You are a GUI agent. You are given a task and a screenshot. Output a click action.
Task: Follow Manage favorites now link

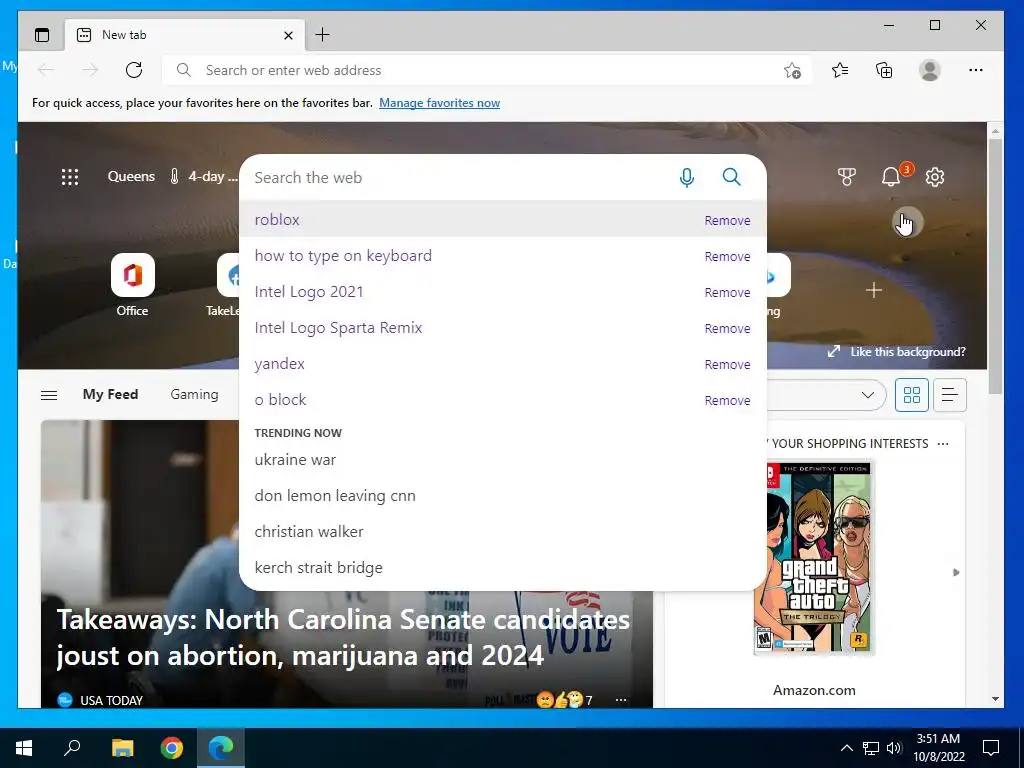click(440, 103)
